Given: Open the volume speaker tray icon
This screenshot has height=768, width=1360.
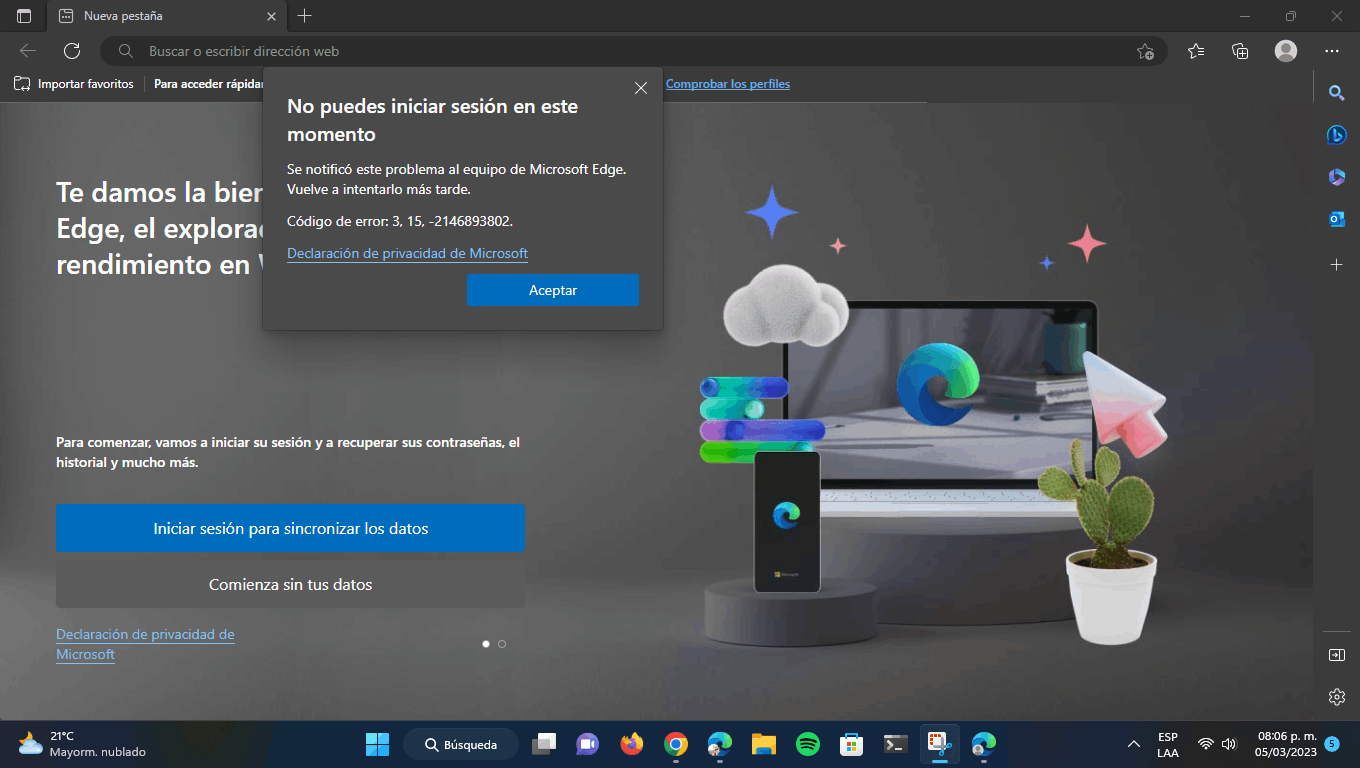Looking at the screenshot, I should click(x=1229, y=744).
